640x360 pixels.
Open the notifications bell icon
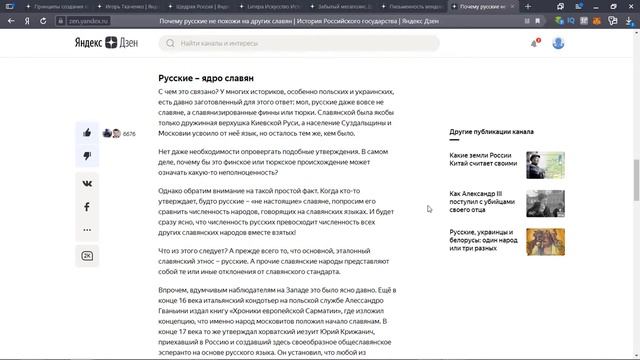(x=535, y=43)
